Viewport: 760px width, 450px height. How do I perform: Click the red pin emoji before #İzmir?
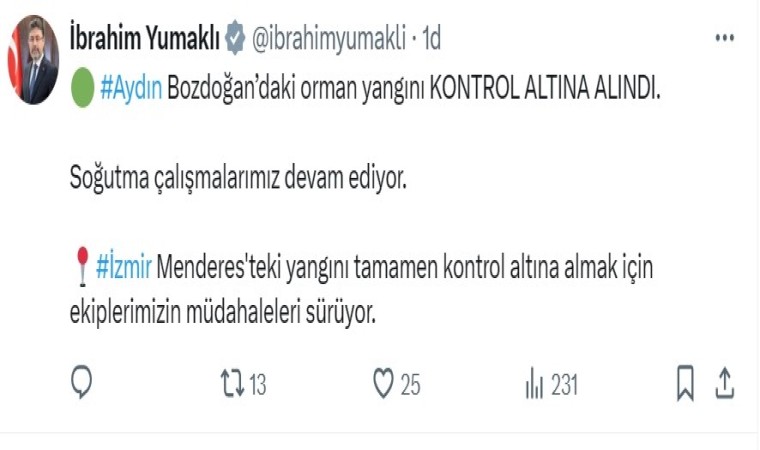point(82,266)
